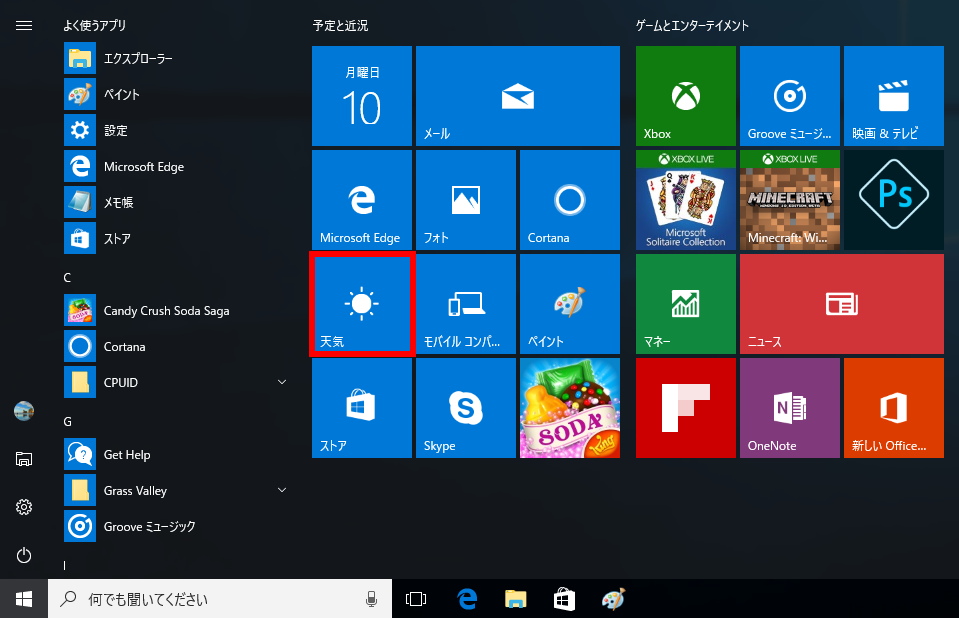The height and width of the screenshot is (618, 959).
Task: Click the 予定と近況 group header
Action: [340, 26]
